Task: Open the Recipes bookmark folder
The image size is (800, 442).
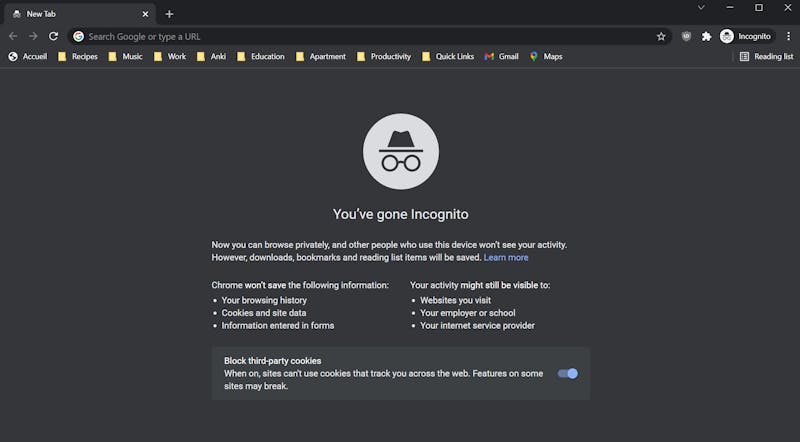Action: pyautogui.click(x=78, y=57)
